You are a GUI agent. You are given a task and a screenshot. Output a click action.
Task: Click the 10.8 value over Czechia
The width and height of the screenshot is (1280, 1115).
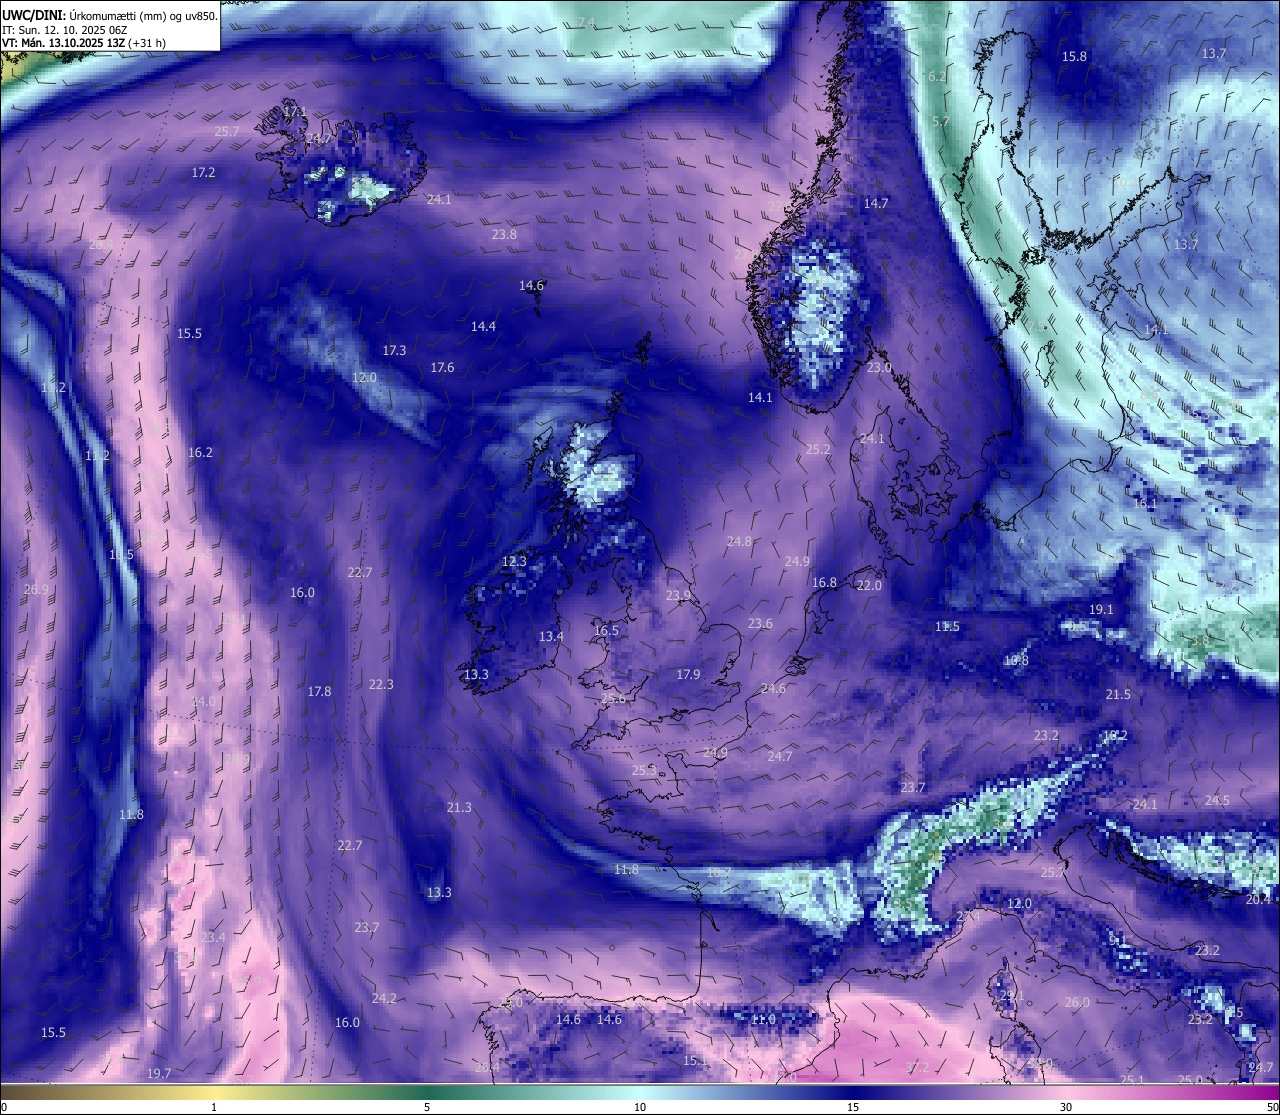click(x=1016, y=661)
